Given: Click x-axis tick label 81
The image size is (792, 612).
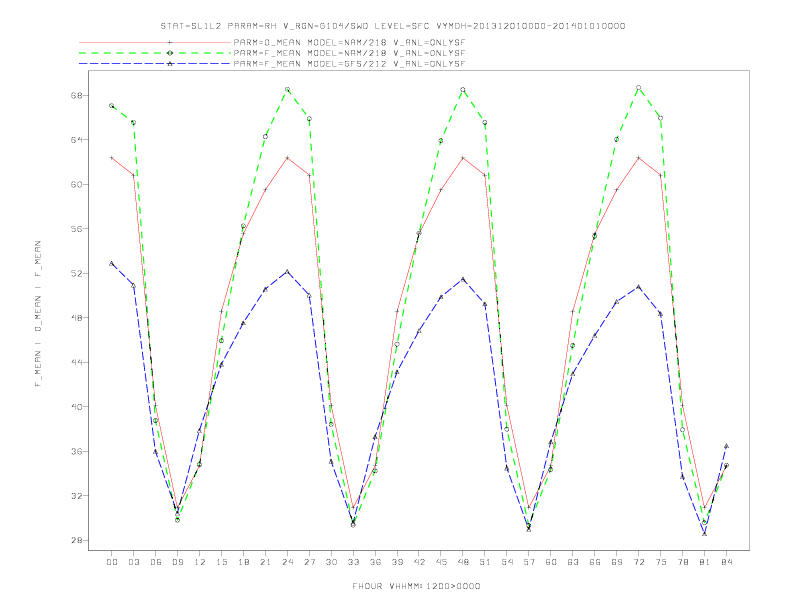Looking at the screenshot, I should [x=705, y=562].
